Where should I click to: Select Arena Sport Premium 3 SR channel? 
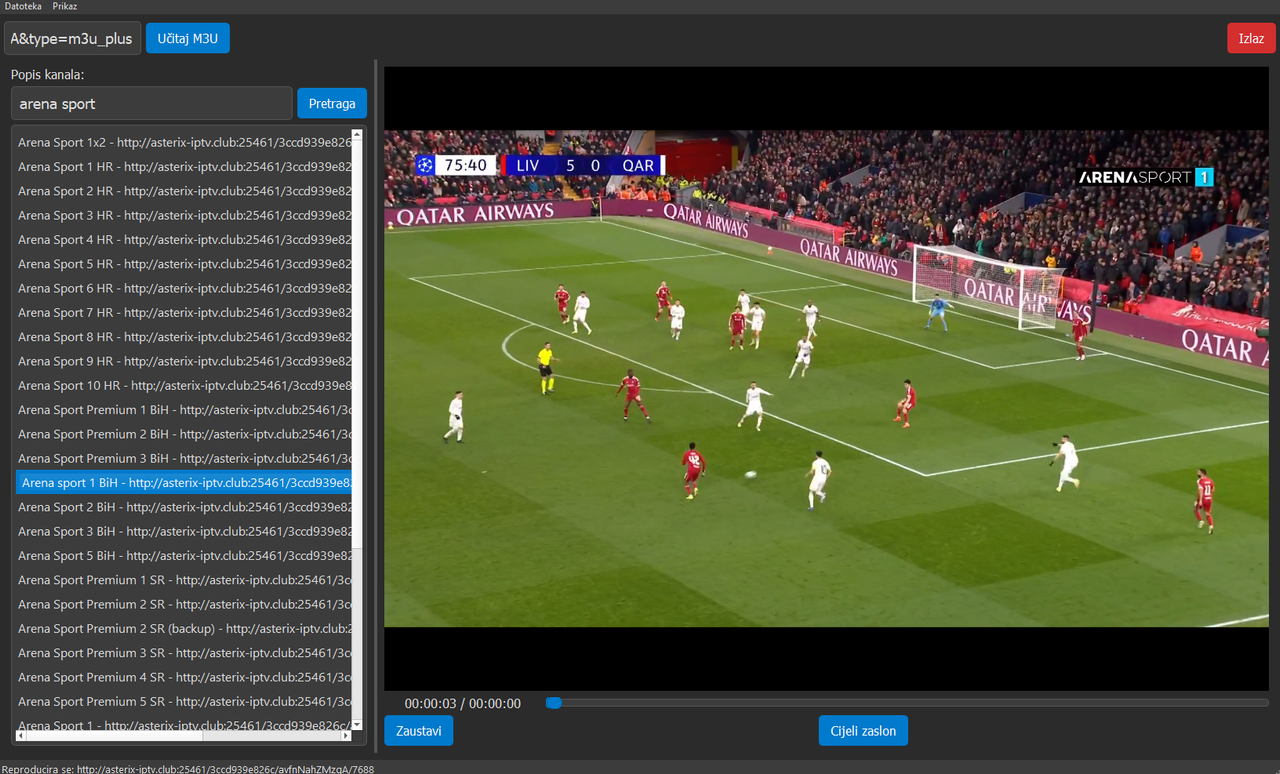point(184,653)
